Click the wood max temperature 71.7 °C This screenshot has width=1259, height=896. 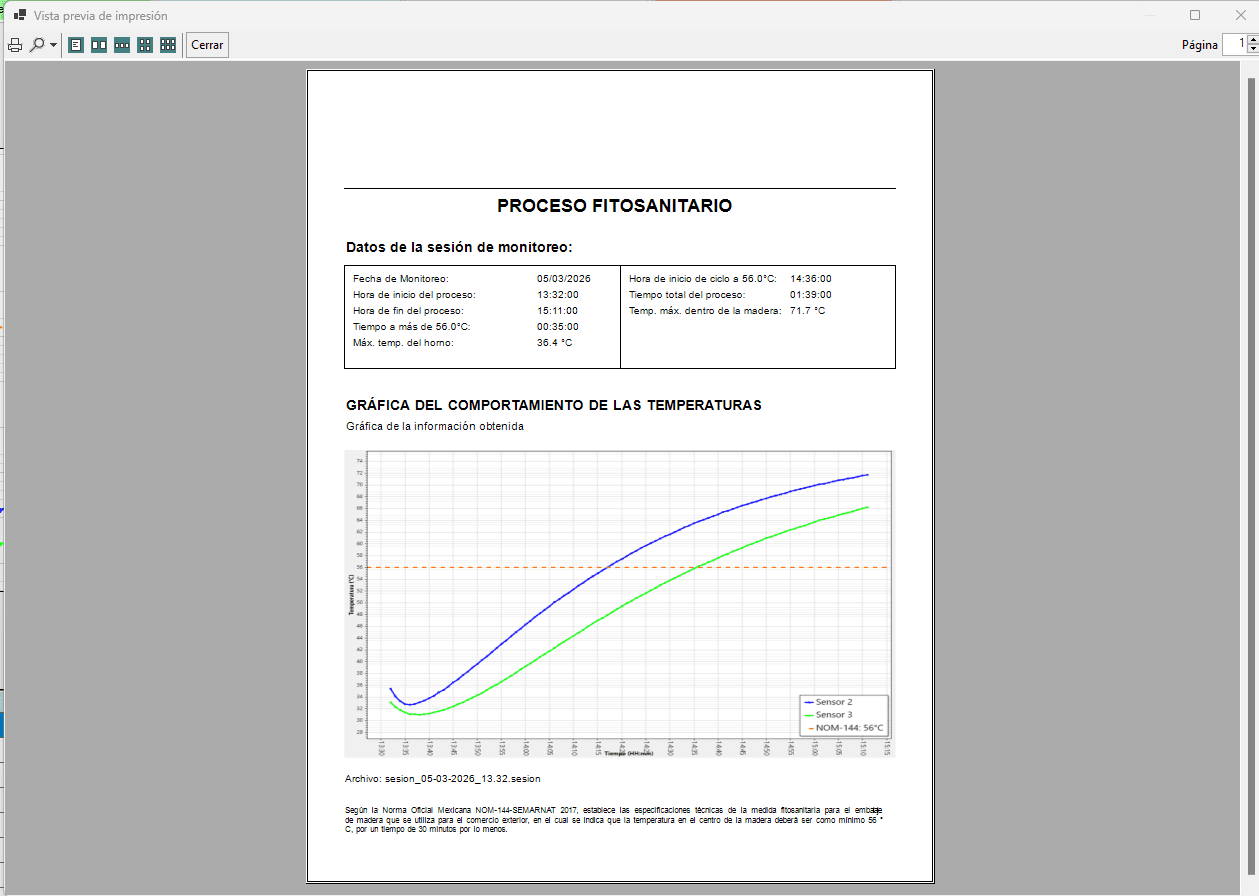click(x=808, y=311)
